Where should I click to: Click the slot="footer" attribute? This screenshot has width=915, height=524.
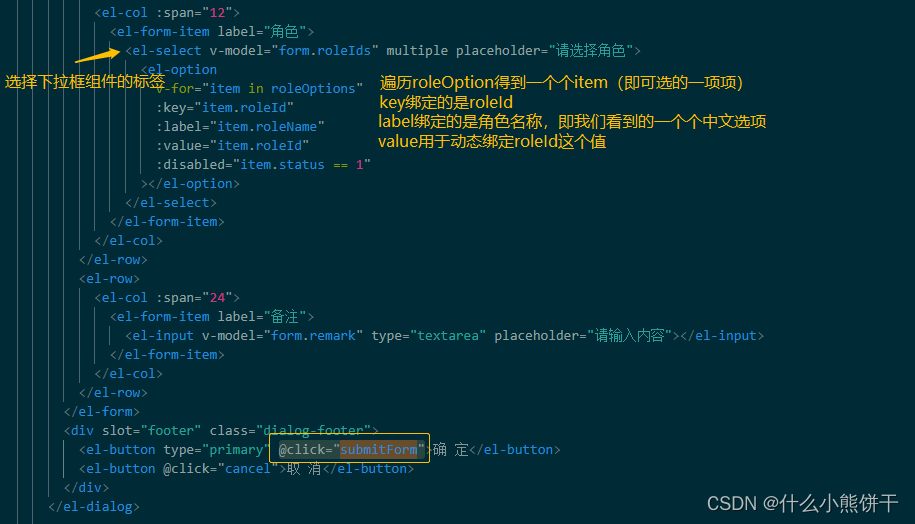click(152, 431)
